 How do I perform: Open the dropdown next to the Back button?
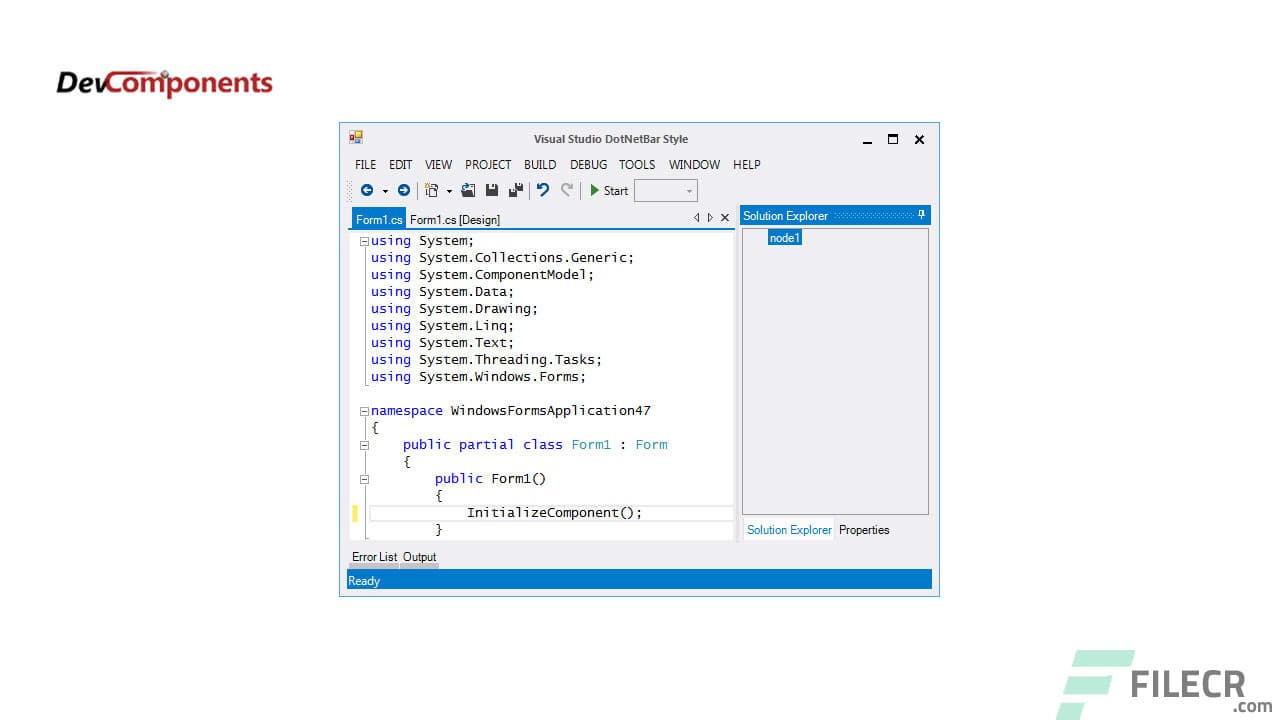pyautogui.click(x=385, y=190)
